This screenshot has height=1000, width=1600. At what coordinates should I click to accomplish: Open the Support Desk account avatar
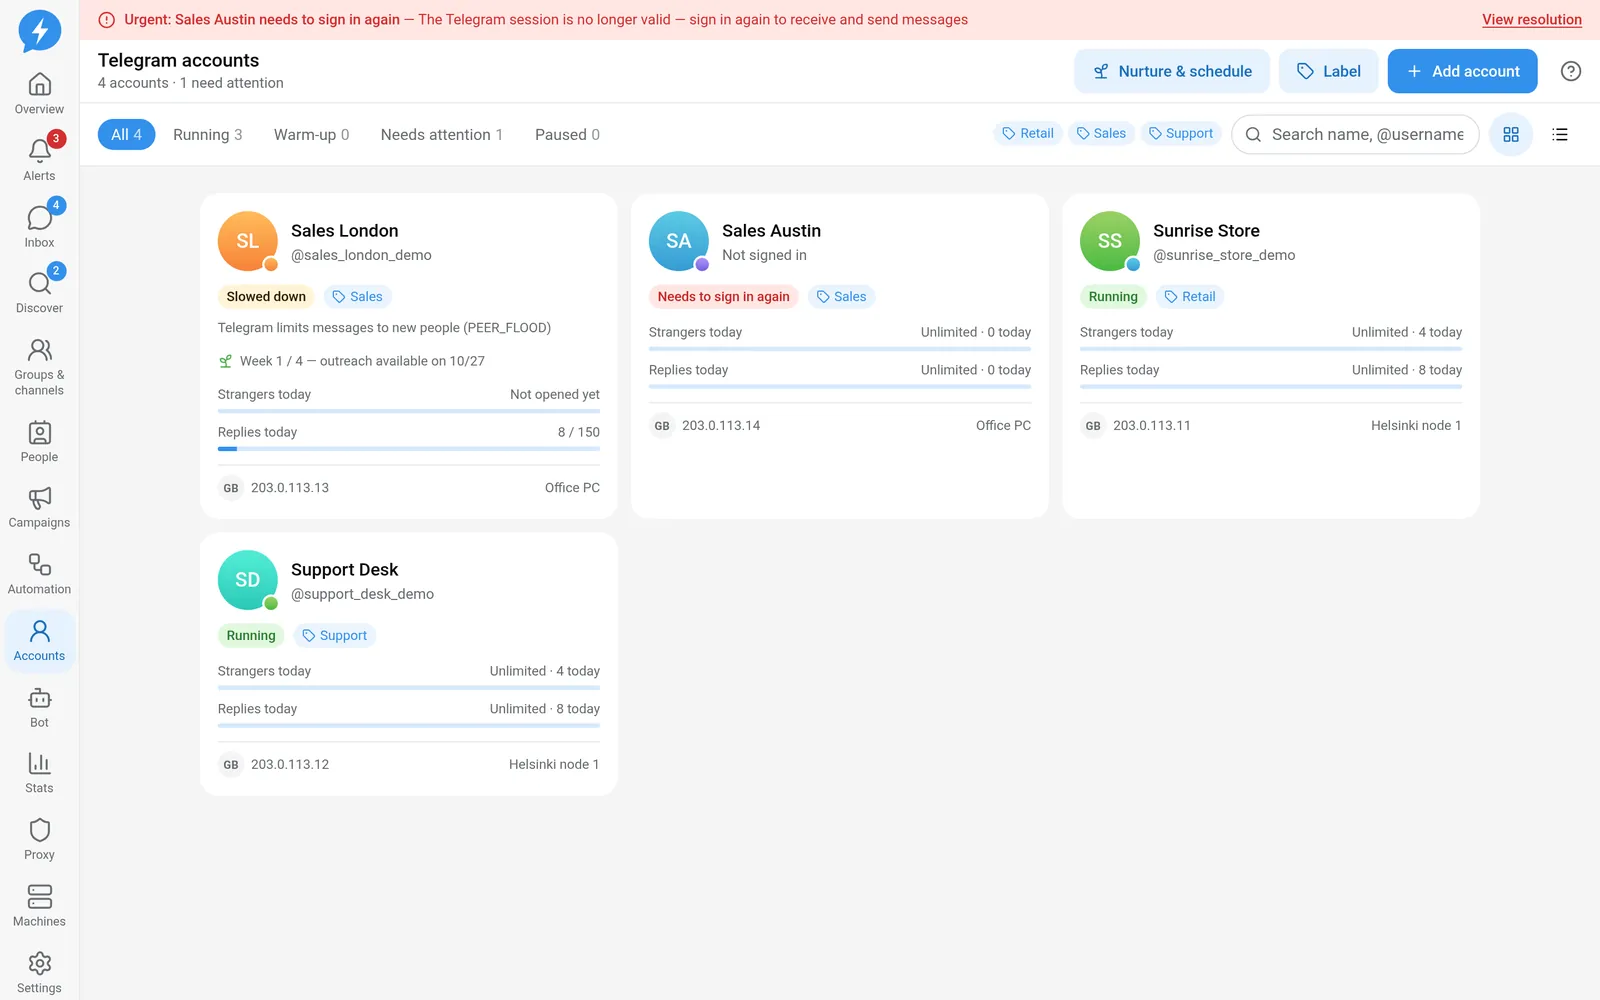(x=248, y=580)
